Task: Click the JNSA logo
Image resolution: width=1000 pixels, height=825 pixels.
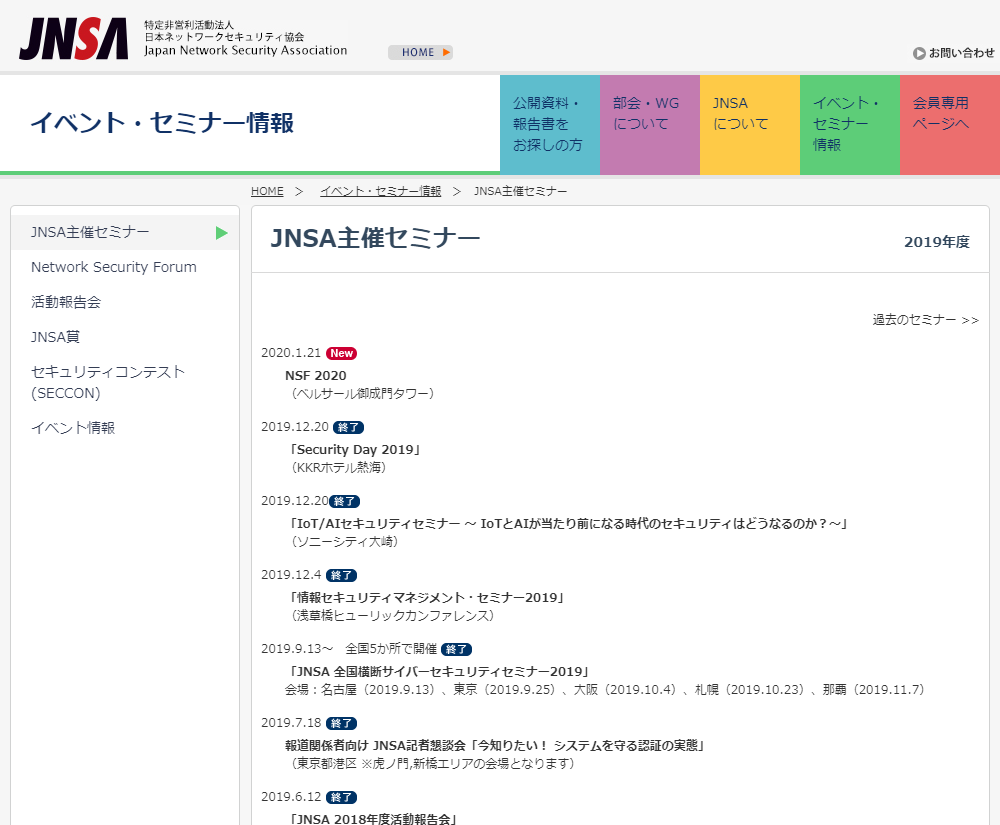Action: 74,39
